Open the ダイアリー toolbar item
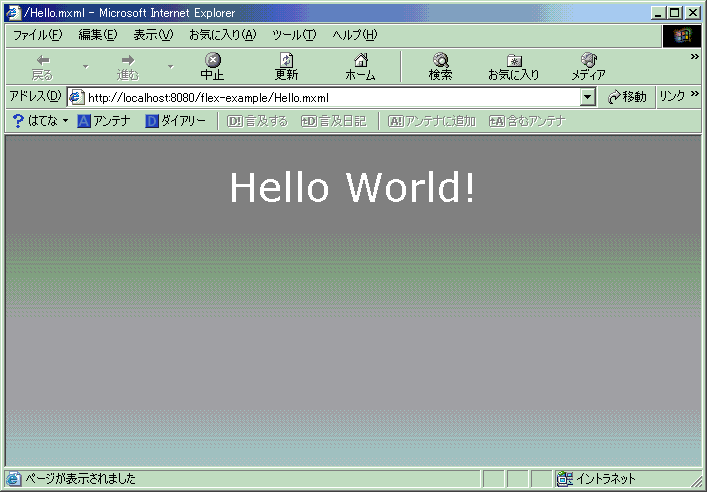The width and height of the screenshot is (707, 492). pos(175,121)
